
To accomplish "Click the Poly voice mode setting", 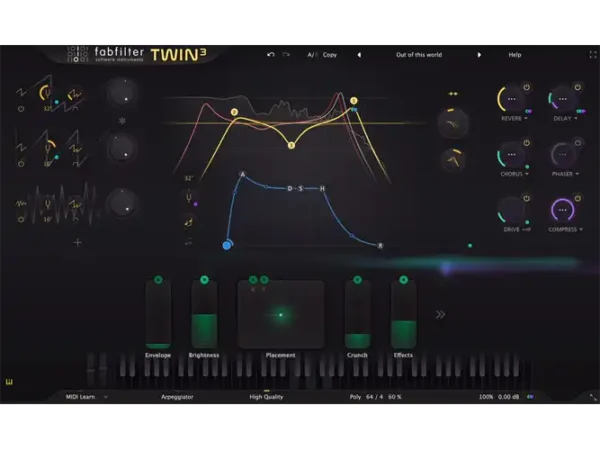I will click(x=355, y=397).
